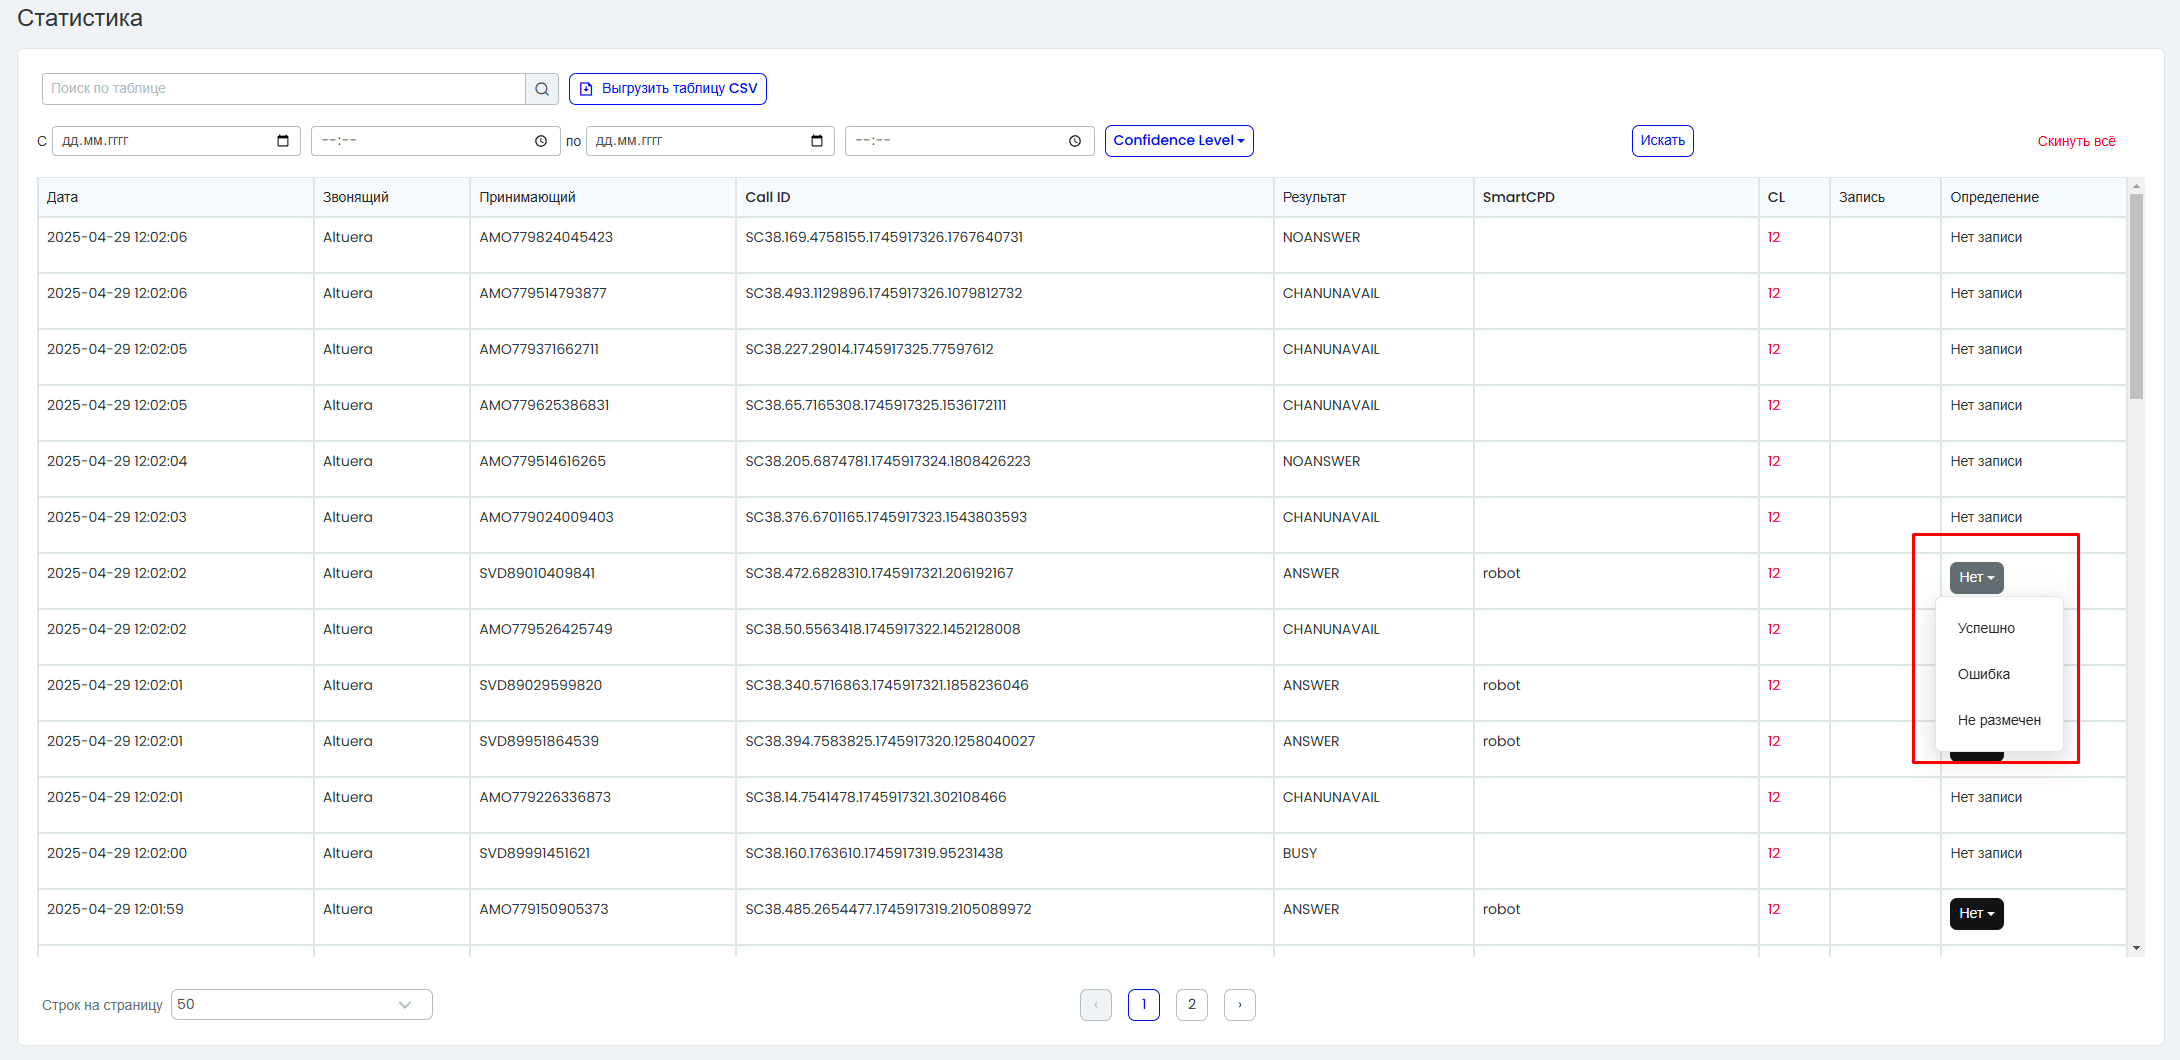Go to next page arrow
The width and height of the screenshot is (2180, 1060).
click(1240, 1005)
